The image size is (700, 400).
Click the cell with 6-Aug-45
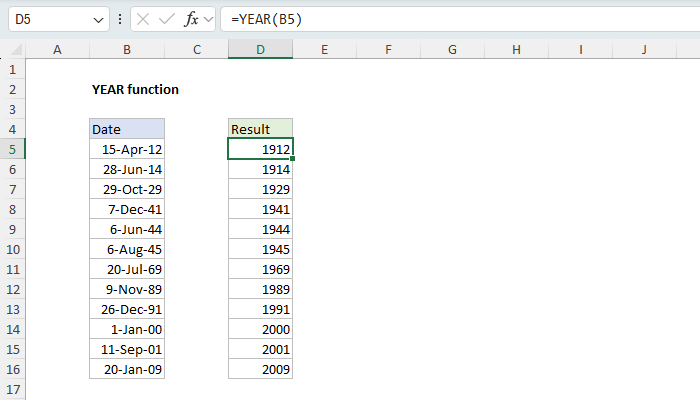point(127,249)
